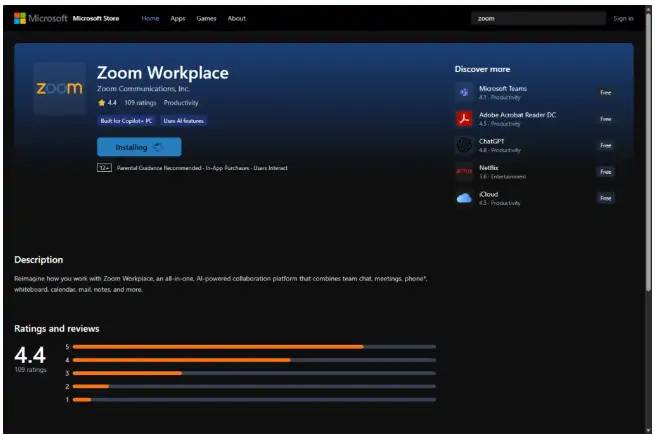Screen dimensions: 655x435
Task: Go to the Home tab
Action: pyautogui.click(x=150, y=18)
